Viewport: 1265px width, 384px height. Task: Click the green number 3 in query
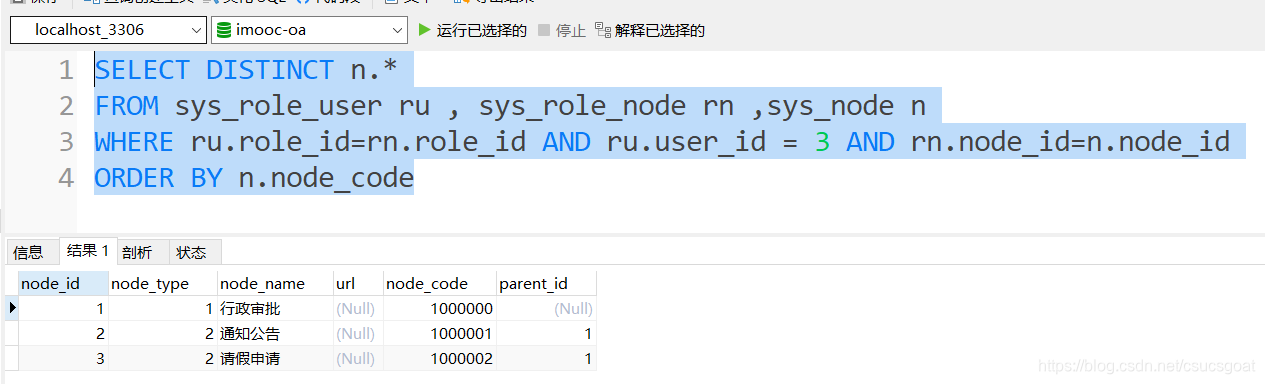[822, 142]
